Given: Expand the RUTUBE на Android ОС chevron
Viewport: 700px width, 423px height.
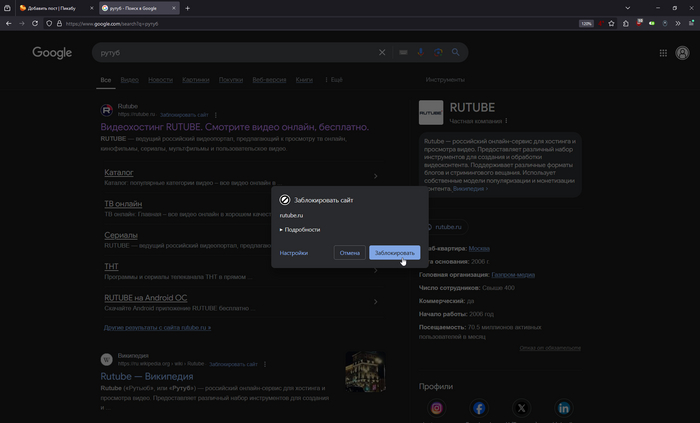Looking at the screenshot, I should 375,302.
